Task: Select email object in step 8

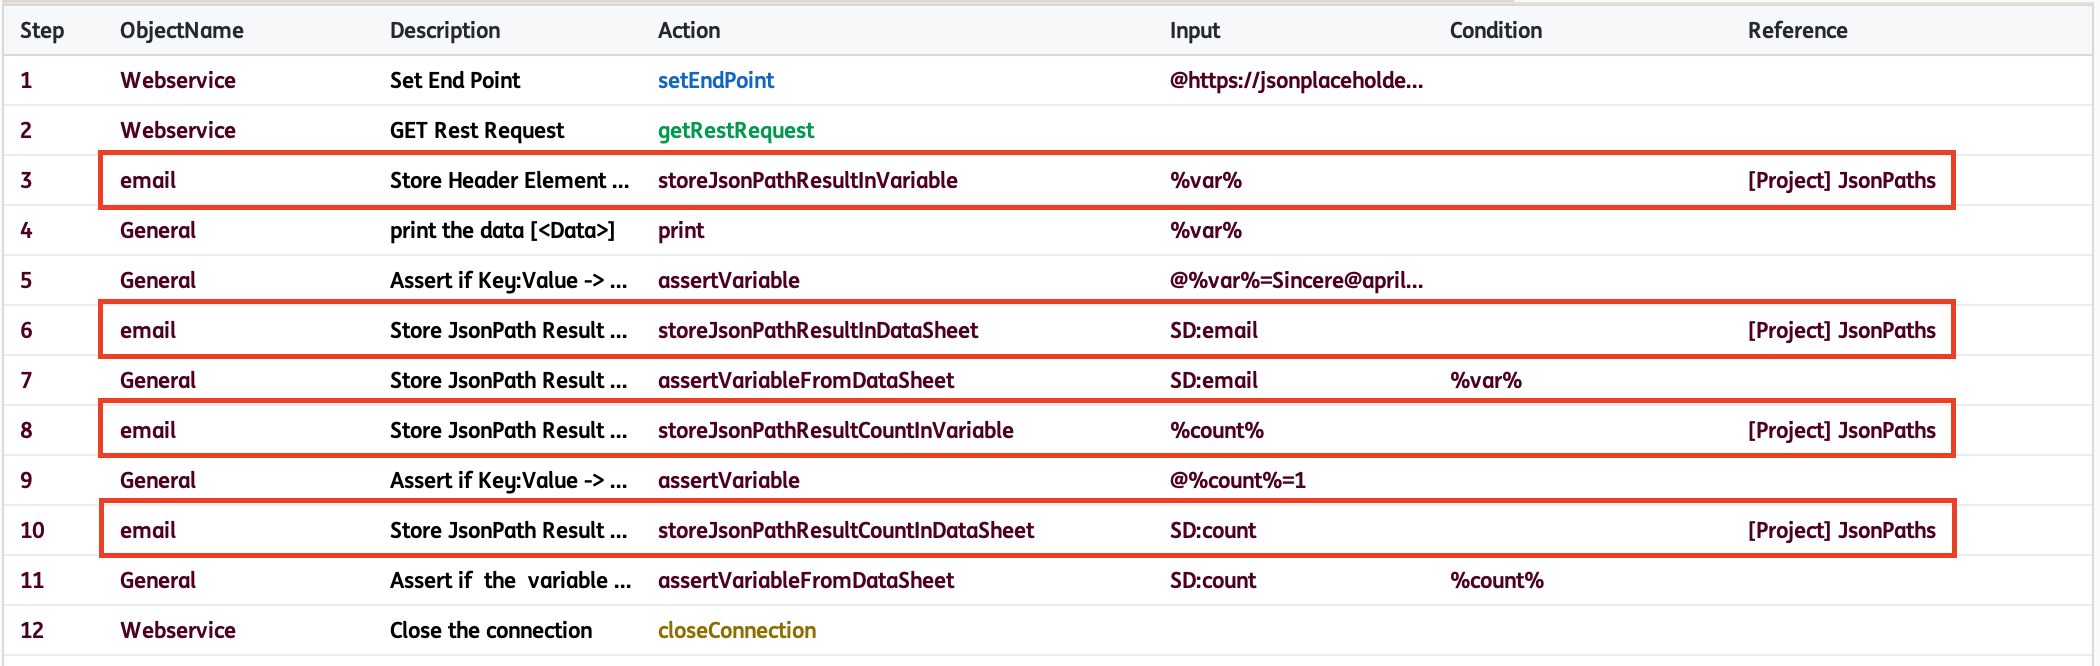Action: pyautogui.click(x=148, y=430)
